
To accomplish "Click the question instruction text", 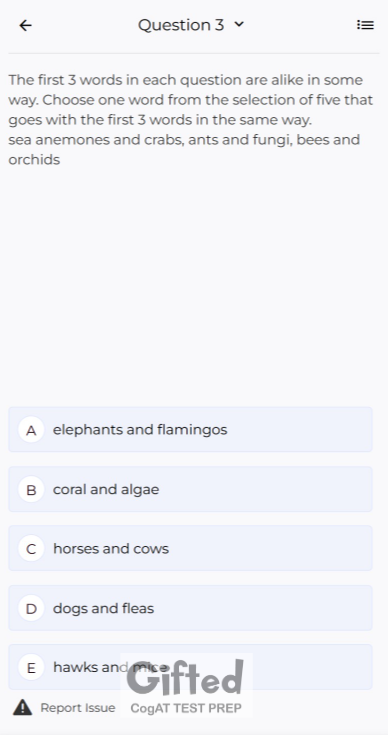I will tap(191, 99).
